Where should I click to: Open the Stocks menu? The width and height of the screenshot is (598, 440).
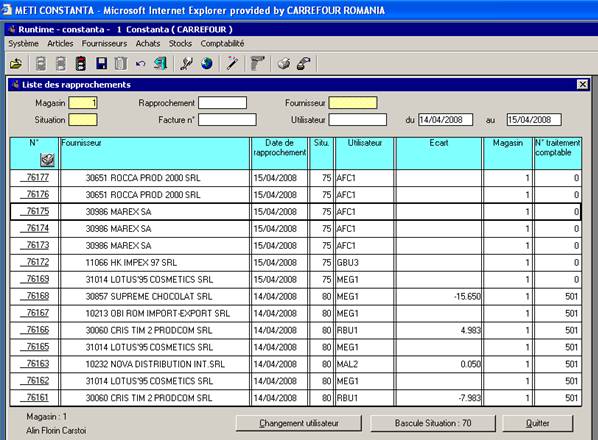click(x=180, y=43)
